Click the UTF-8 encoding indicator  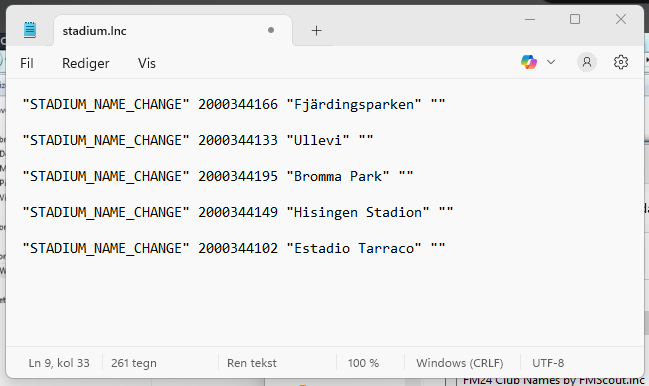point(548,363)
